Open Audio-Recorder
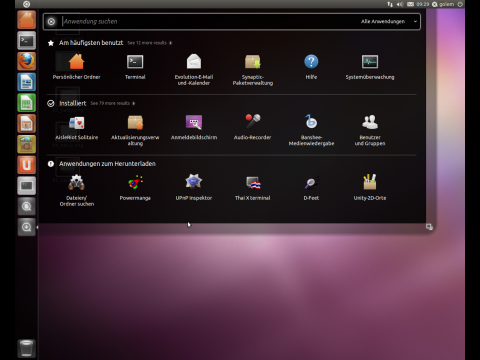The height and width of the screenshot is (360, 480). tap(252, 127)
